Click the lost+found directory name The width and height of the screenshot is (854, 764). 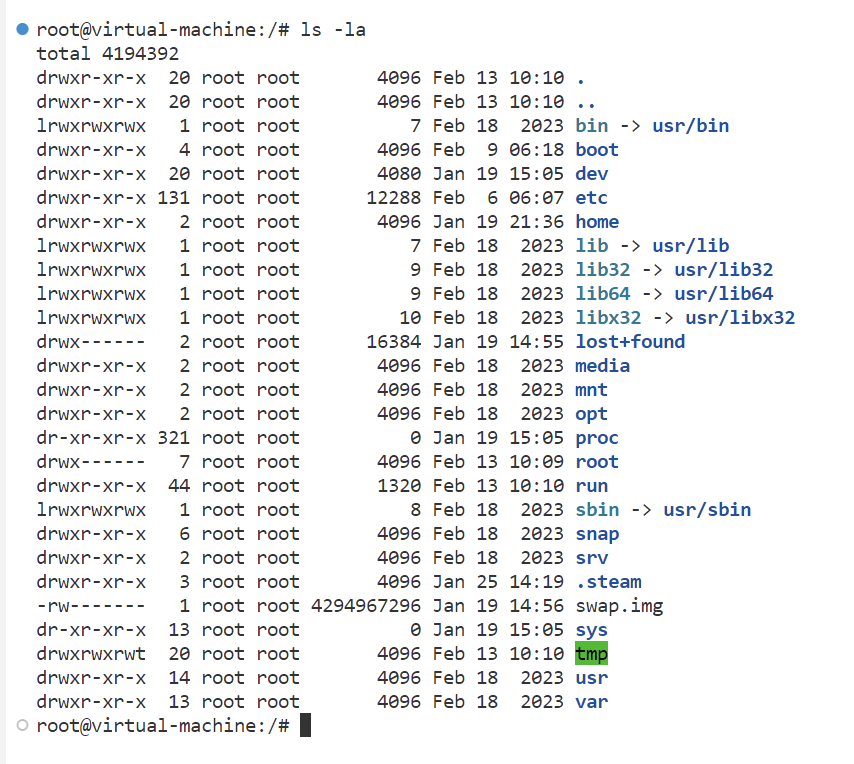point(630,341)
